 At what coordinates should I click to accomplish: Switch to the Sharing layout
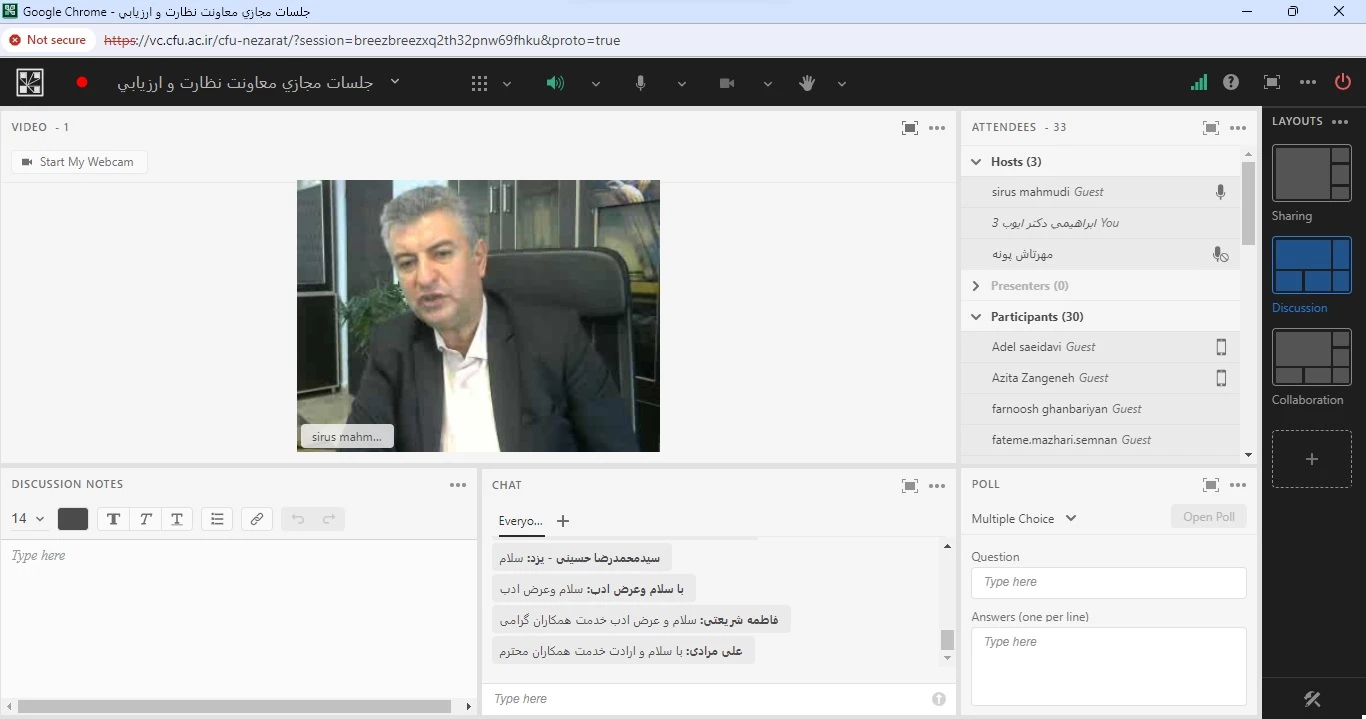[x=1311, y=174]
